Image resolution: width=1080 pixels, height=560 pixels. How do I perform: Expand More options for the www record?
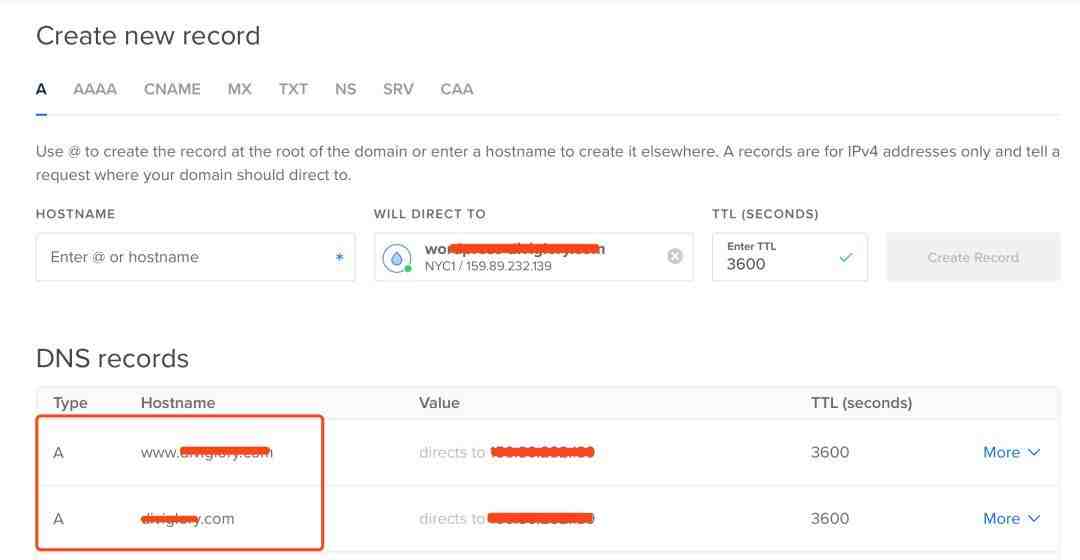[1011, 452]
